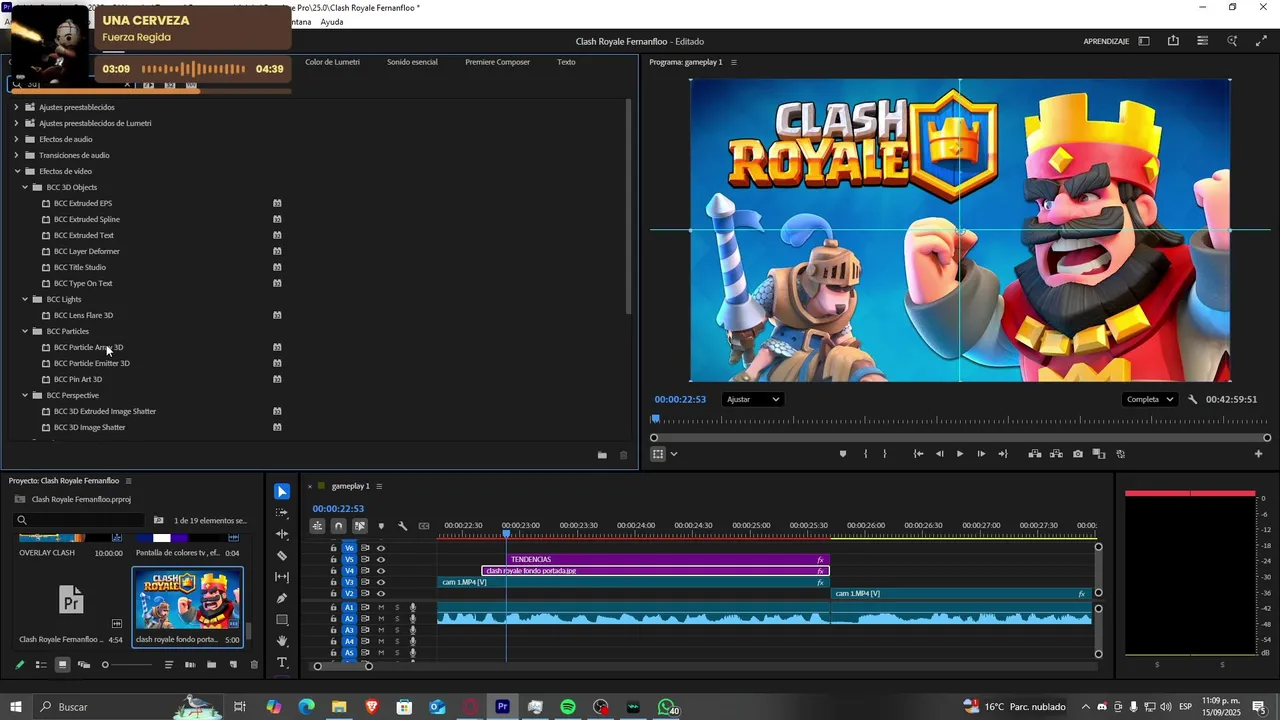Open the Ajustar zoom level dropdown
The image size is (1280, 720).
(x=752, y=399)
